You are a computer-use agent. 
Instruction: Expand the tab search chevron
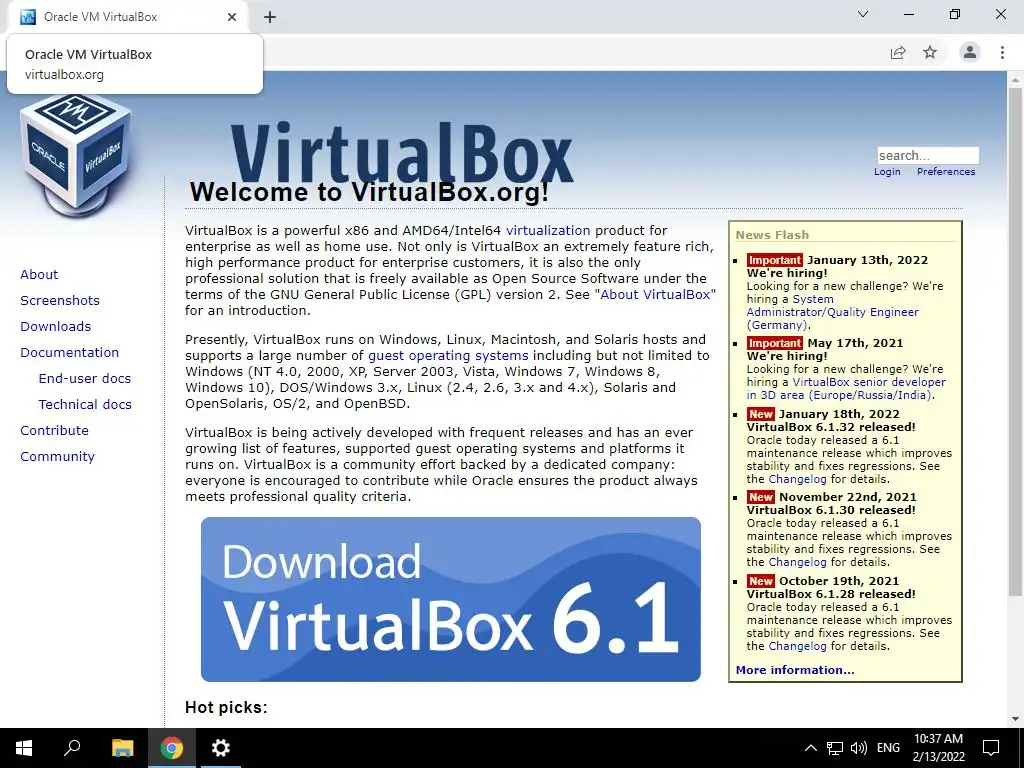[863, 14]
